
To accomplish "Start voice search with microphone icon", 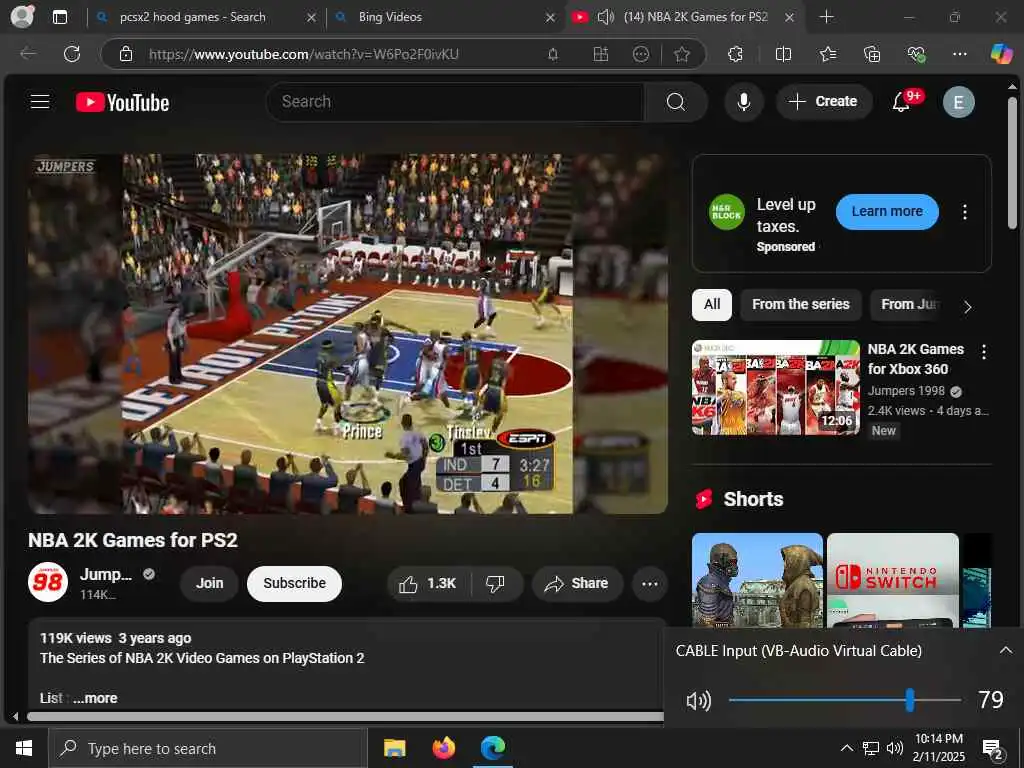I will click(743, 102).
